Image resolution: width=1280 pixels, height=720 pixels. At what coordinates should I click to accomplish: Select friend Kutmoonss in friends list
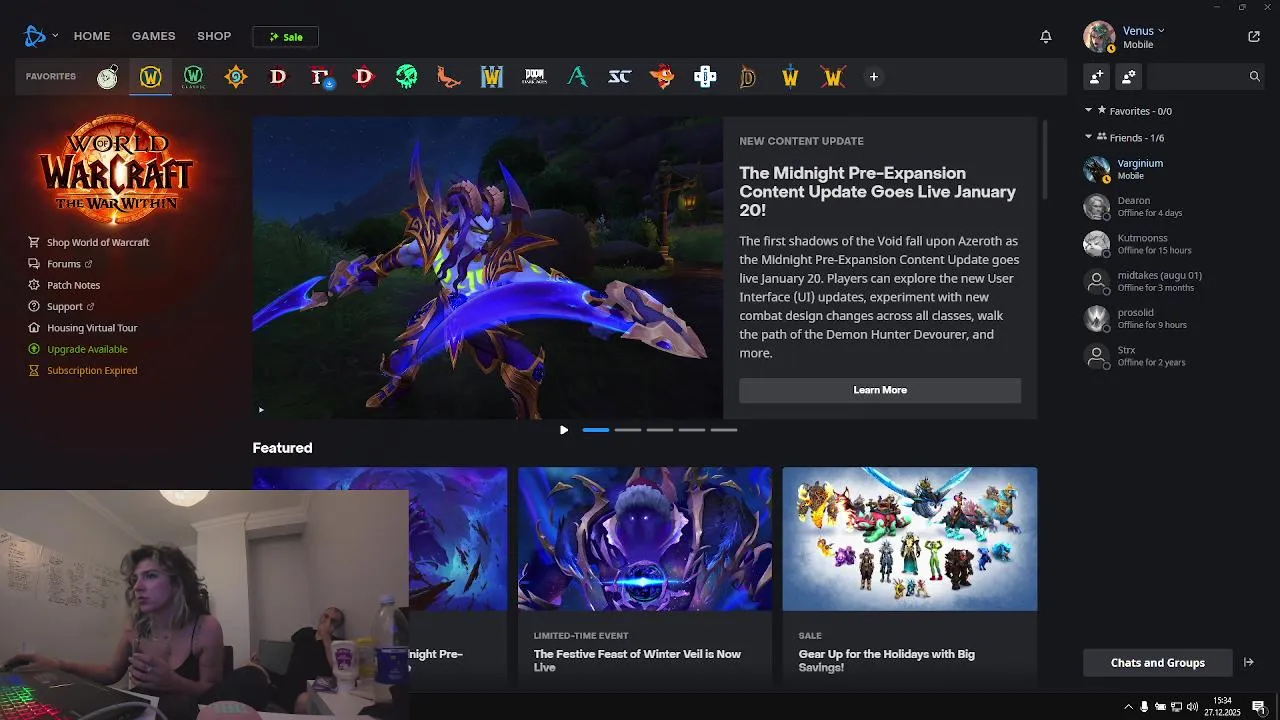[x=1174, y=244]
